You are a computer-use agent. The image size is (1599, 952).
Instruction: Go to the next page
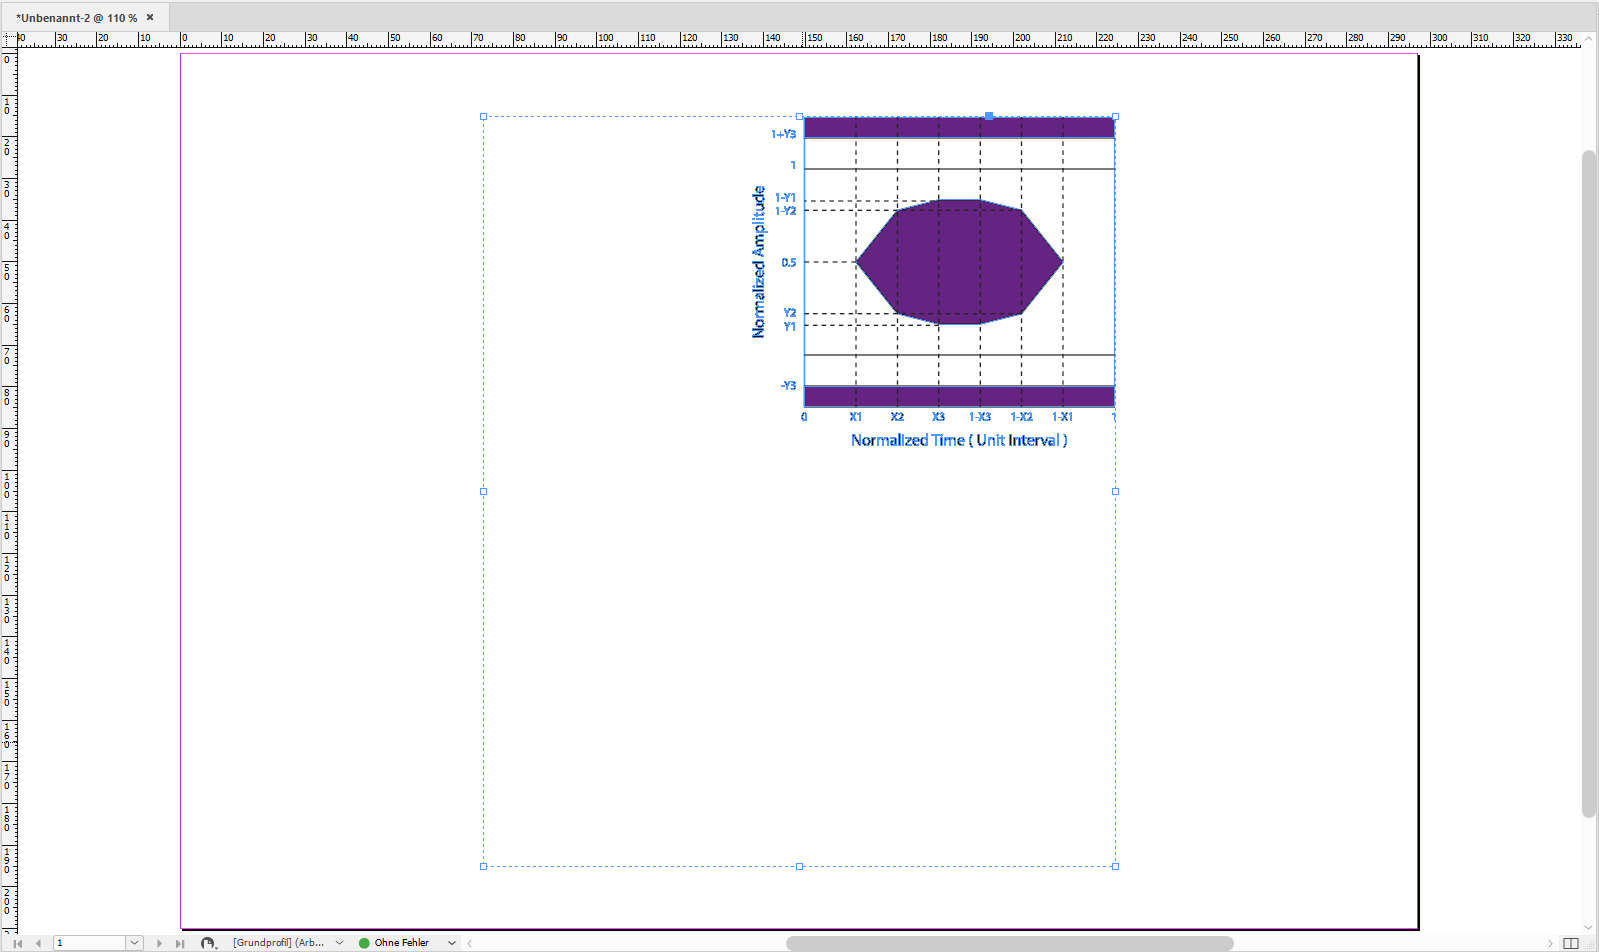point(159,943)
